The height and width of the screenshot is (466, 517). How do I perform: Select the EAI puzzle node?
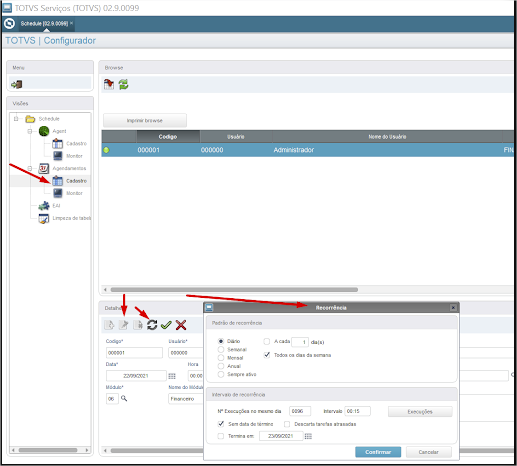[44, 206]
